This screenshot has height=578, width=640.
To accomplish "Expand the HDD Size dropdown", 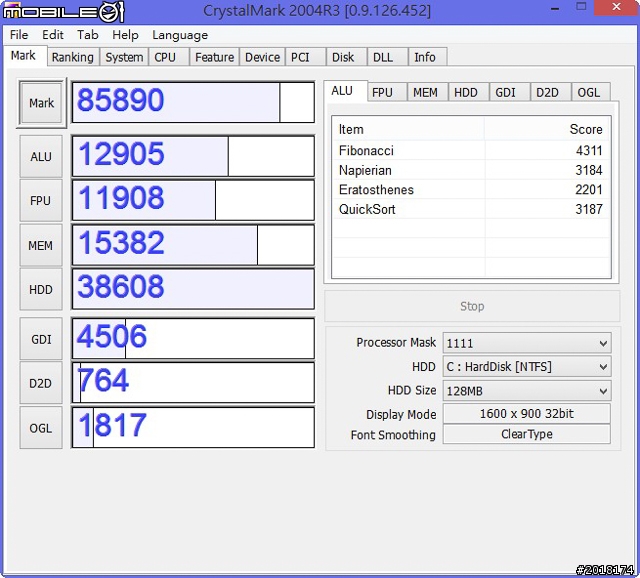I will click(x=527, y=391).
